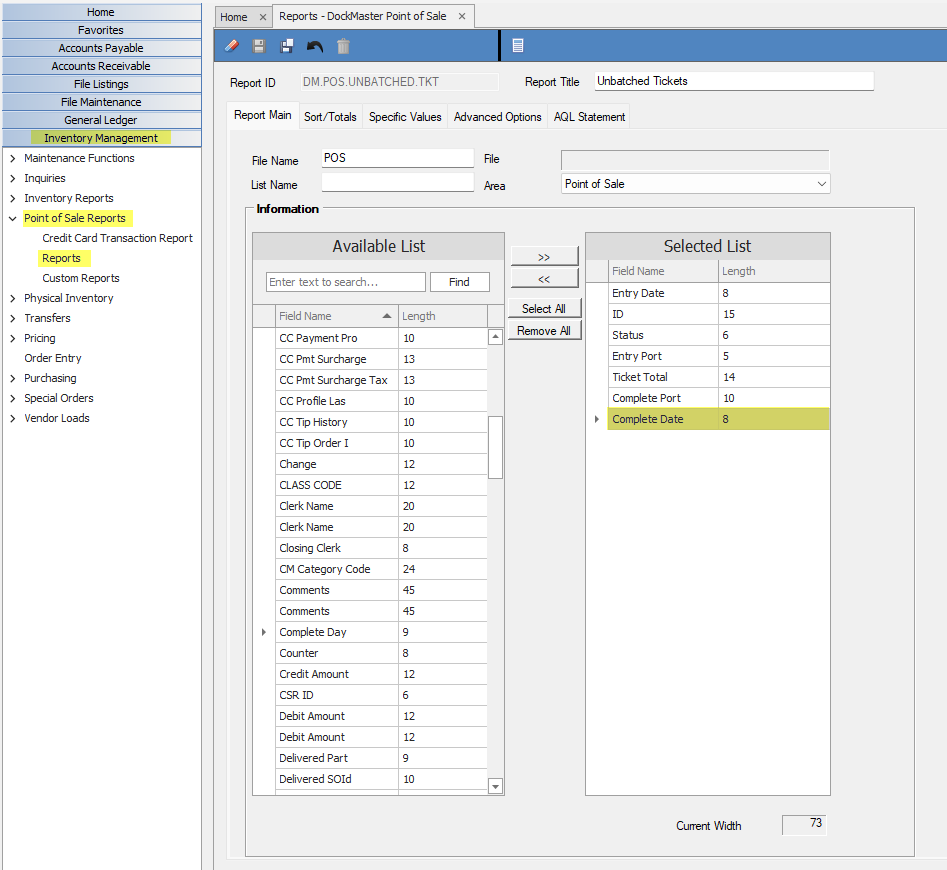Screen dimensions: 947x870
Task: Open Accounts Receivable menu section
Action: [101, 66]
